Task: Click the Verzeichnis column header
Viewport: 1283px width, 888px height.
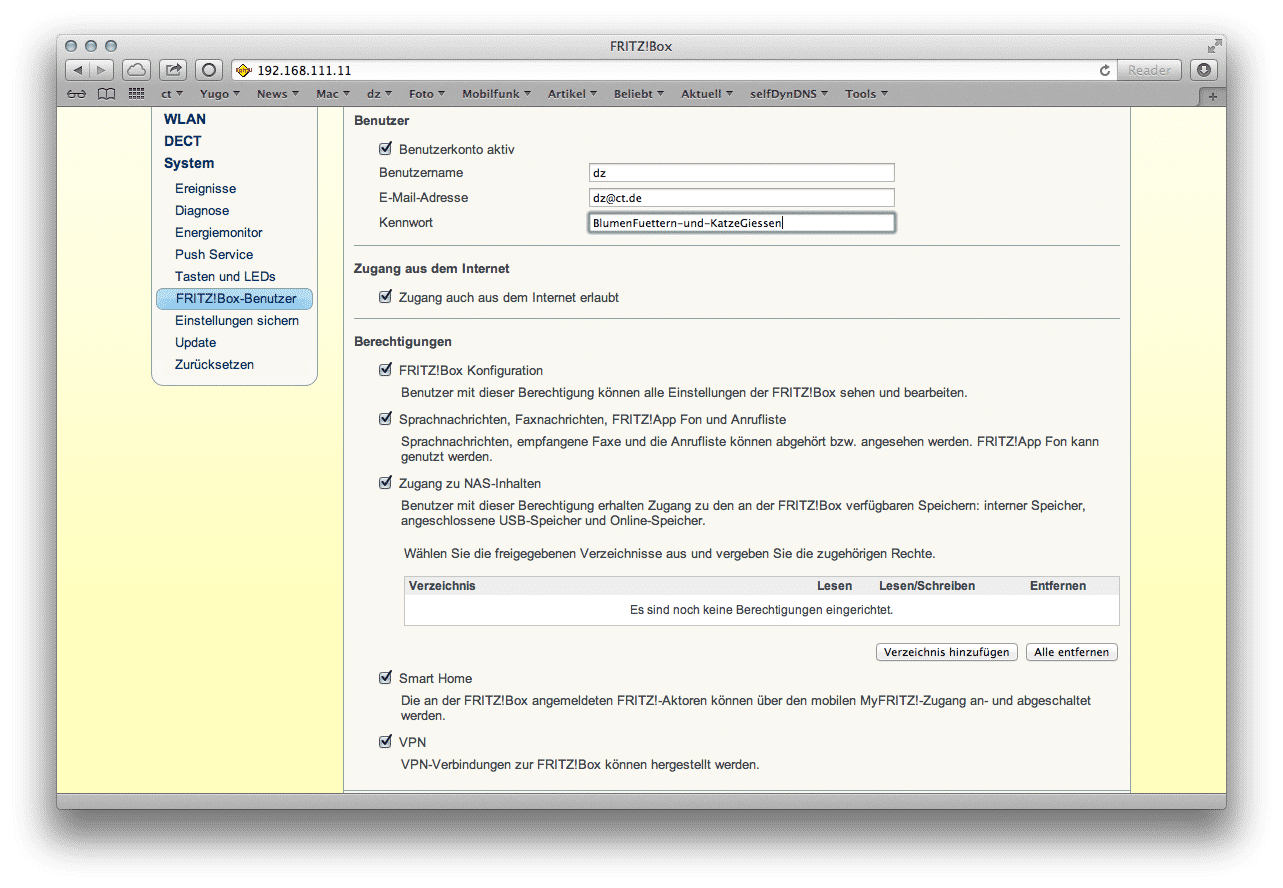Action: coord(442,585)
